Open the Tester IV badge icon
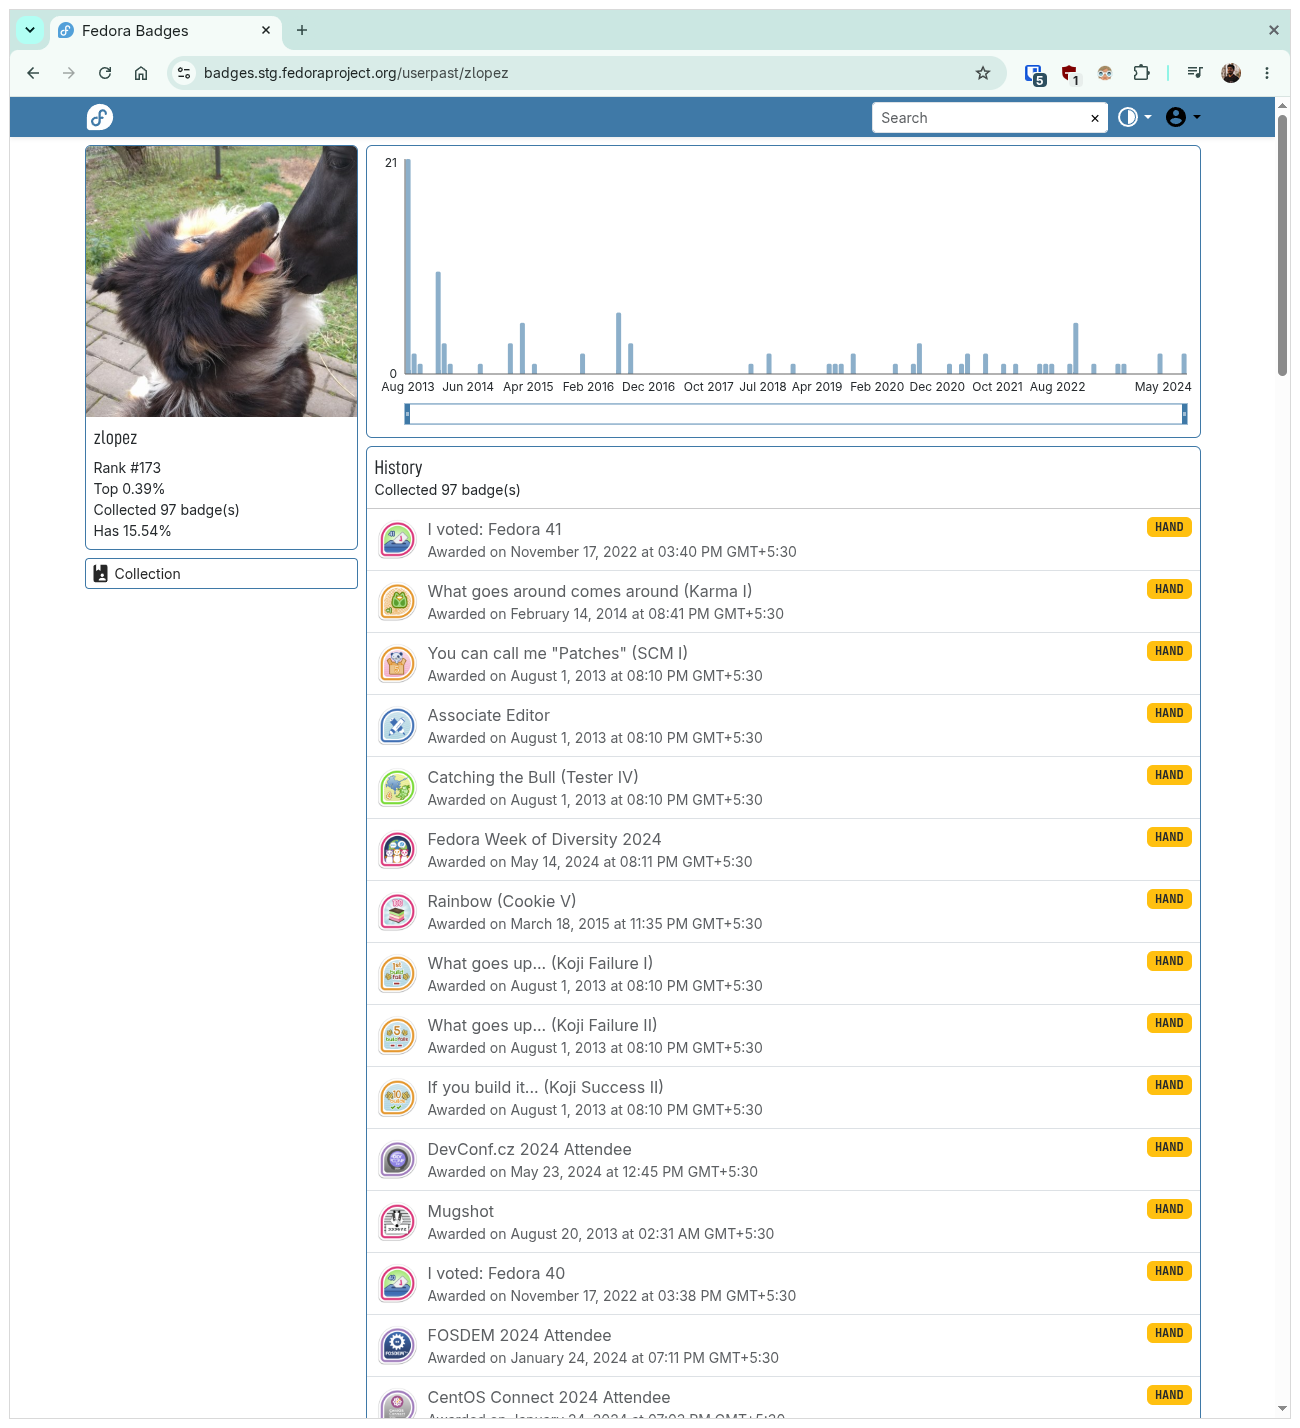1300x1428 pixels. click(x=397, y=788)
